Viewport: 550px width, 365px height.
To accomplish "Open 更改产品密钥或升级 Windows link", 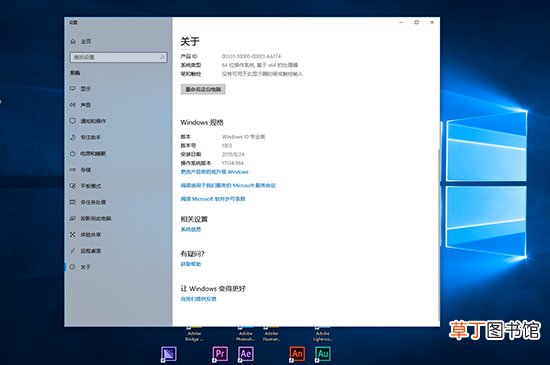I will point(214,172).
